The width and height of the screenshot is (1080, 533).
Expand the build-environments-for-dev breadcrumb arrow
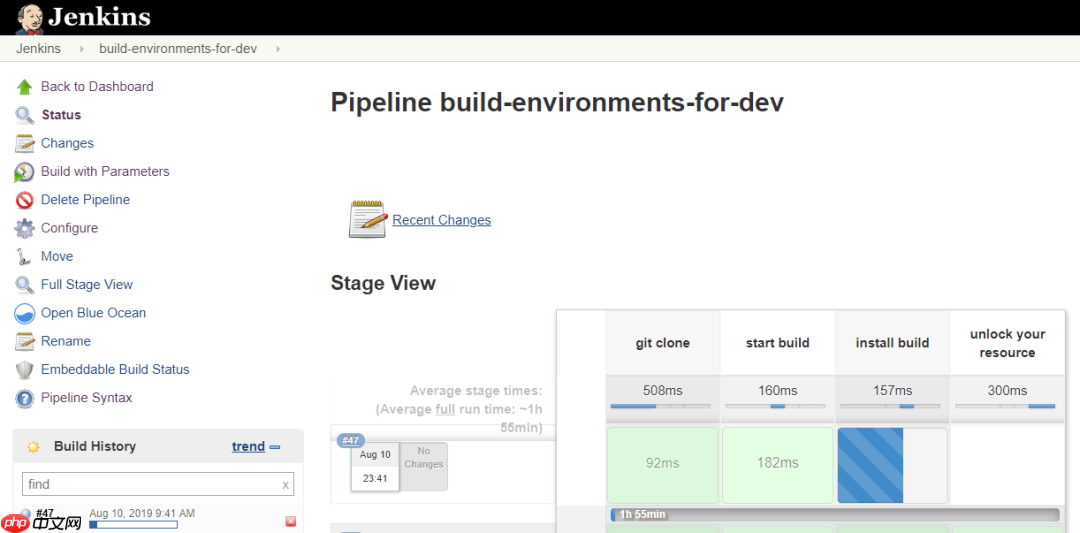[278, 49]
